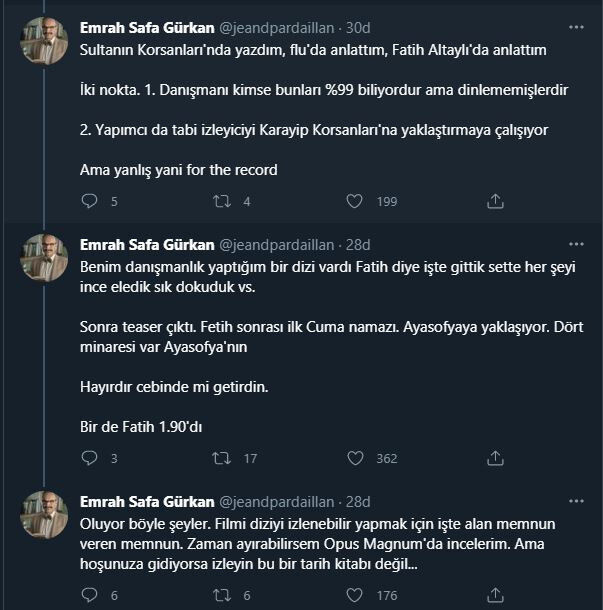
Task: Open more options on the first tweet
Action: (x=575, y=27)
